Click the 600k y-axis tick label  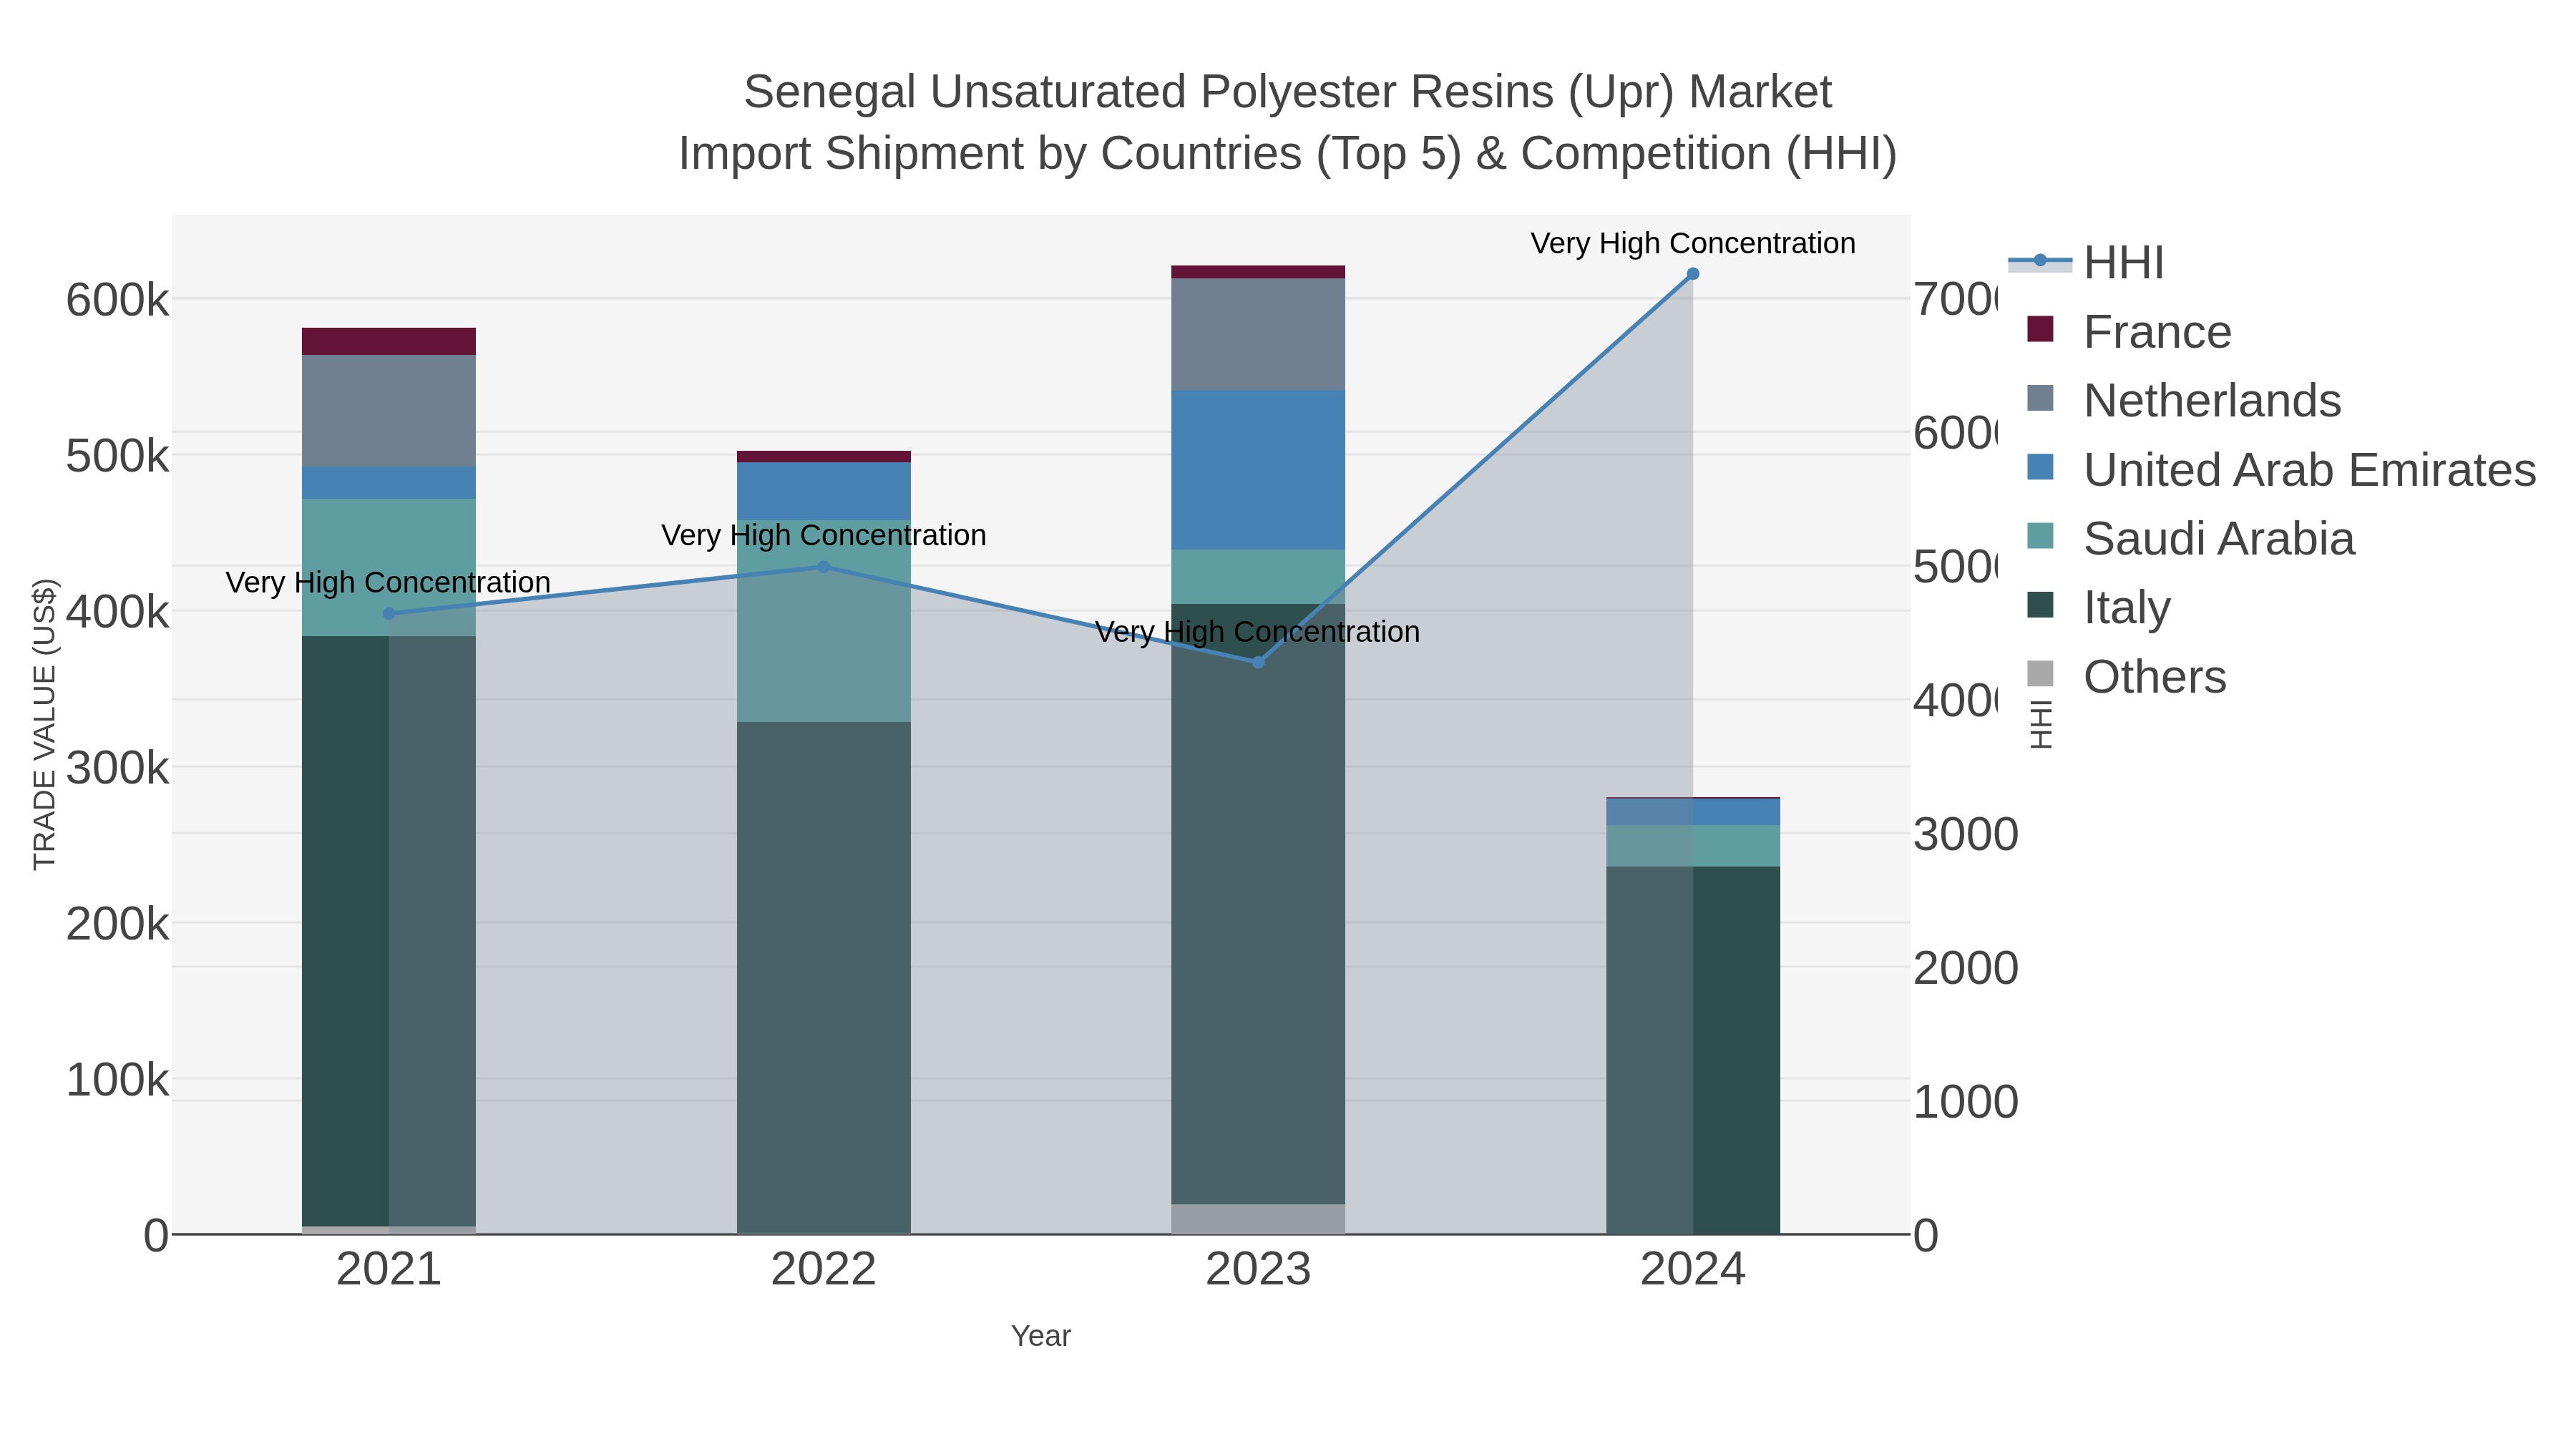pyautogui.click(x=118, y=300)
